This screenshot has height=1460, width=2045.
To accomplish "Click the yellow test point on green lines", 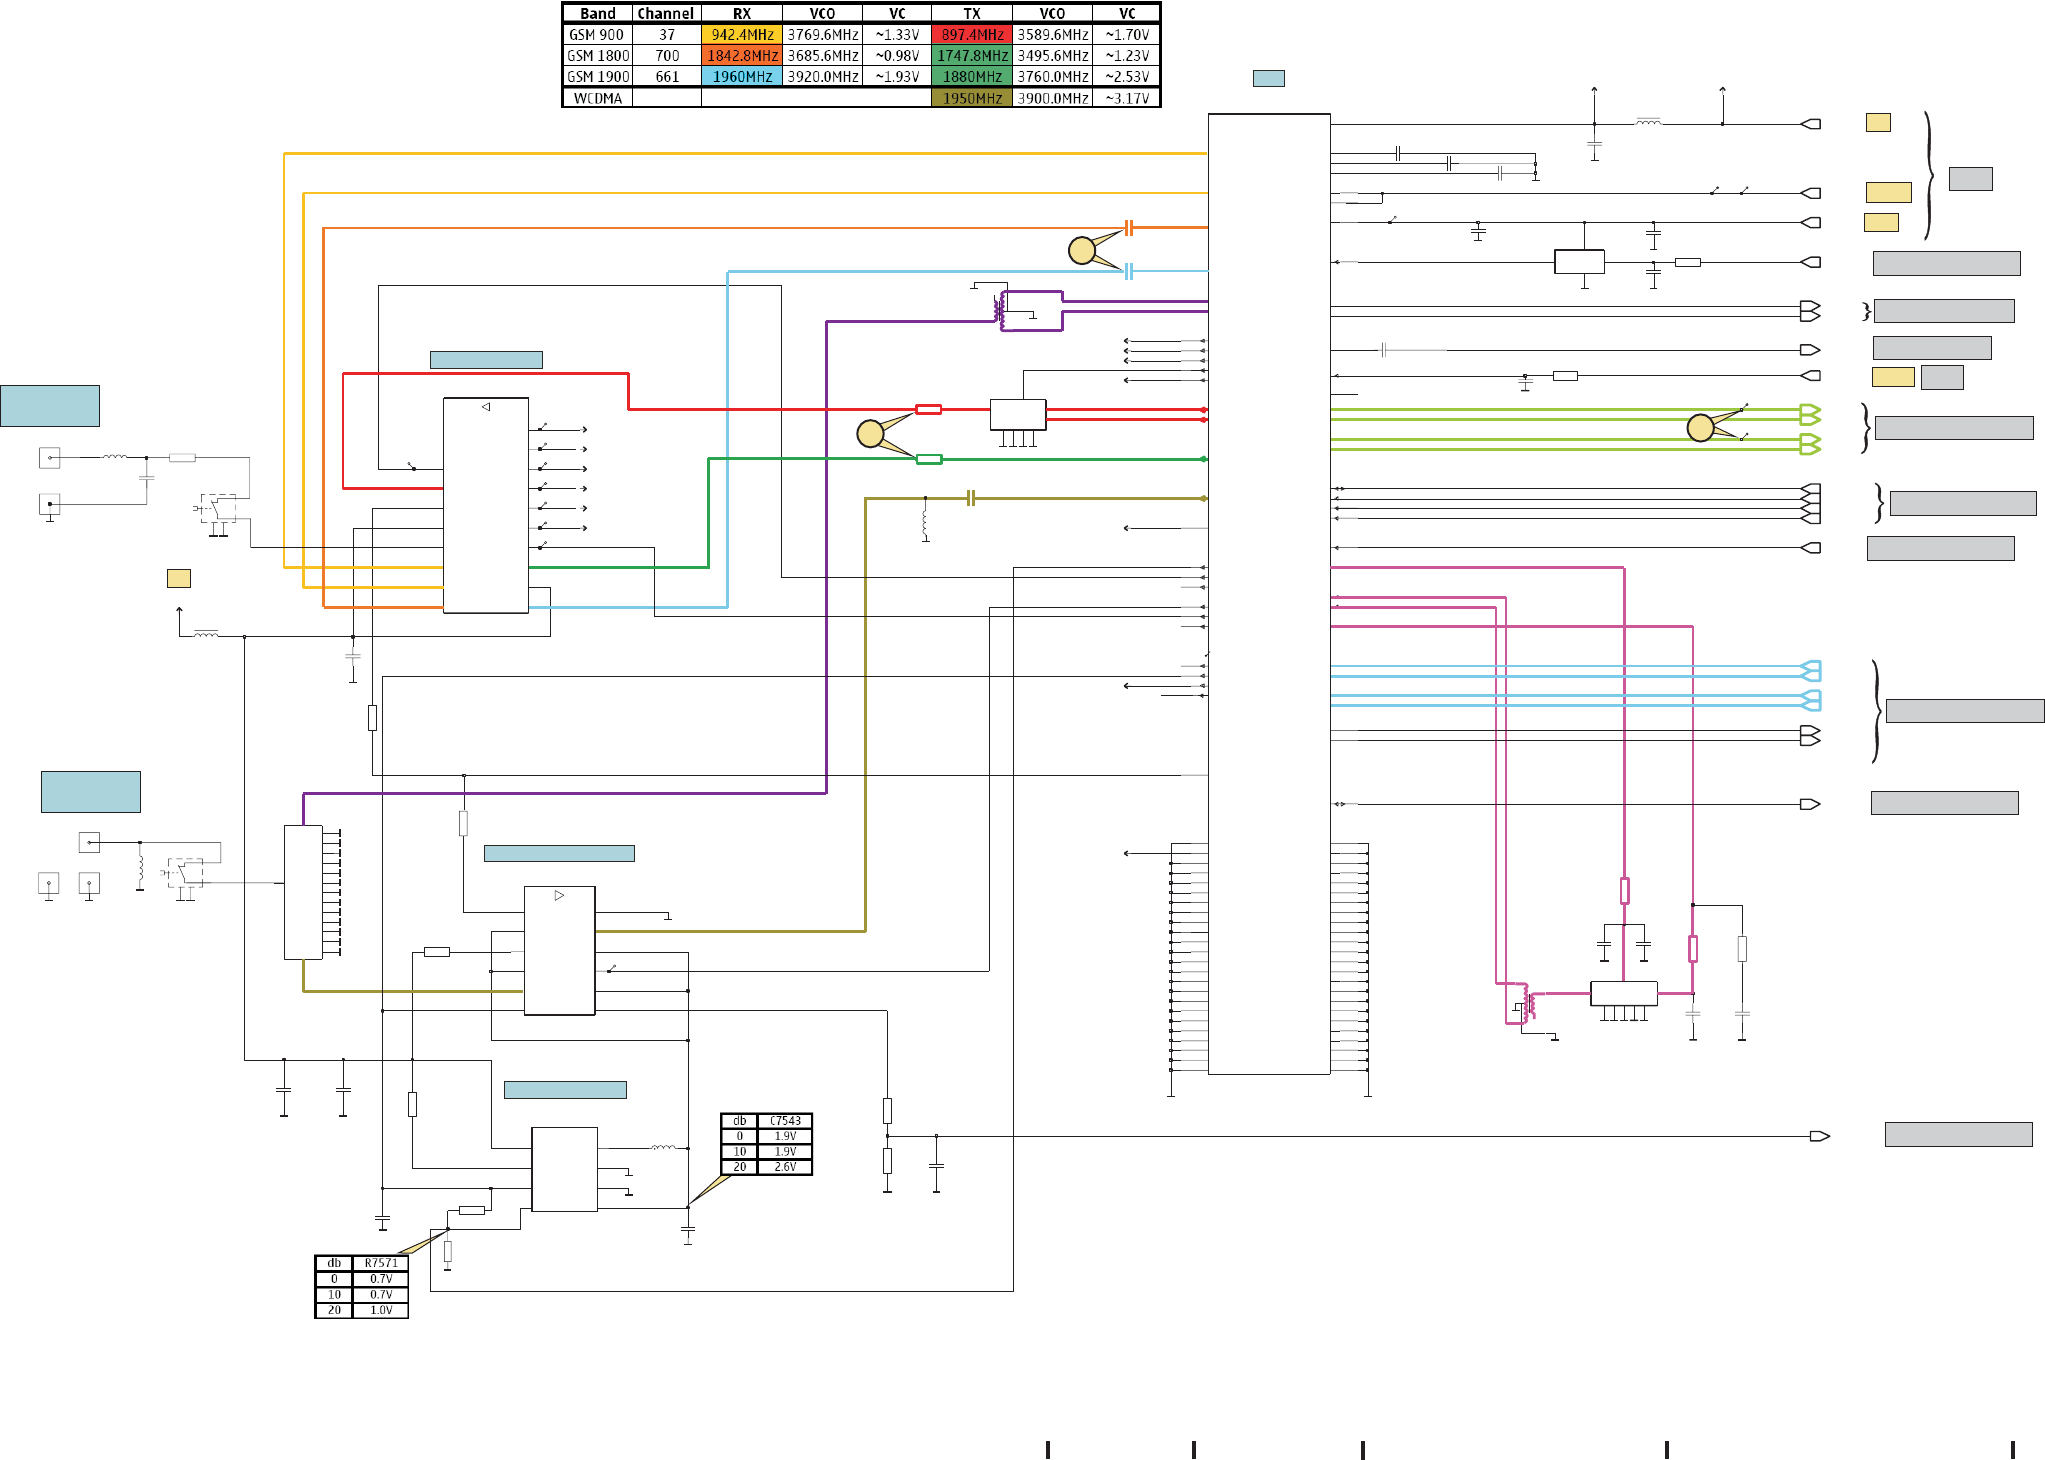I will [1700, 428].
